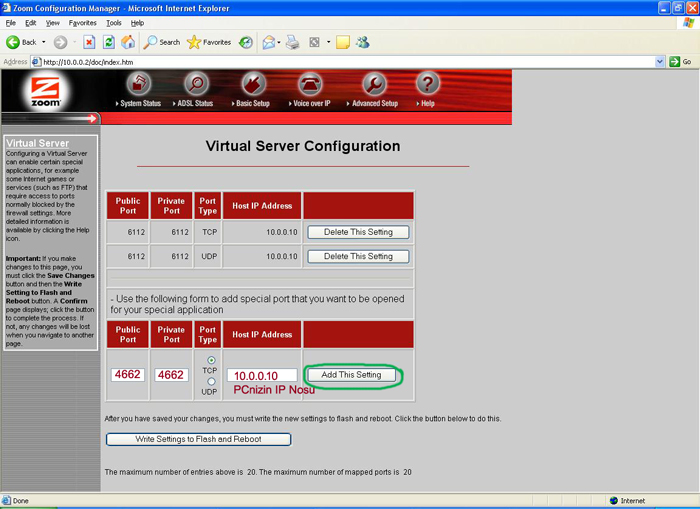The width and height of the screenshot is (700, 509).
Task: Open the History toolbar icon
Action: tap(246, 42)
